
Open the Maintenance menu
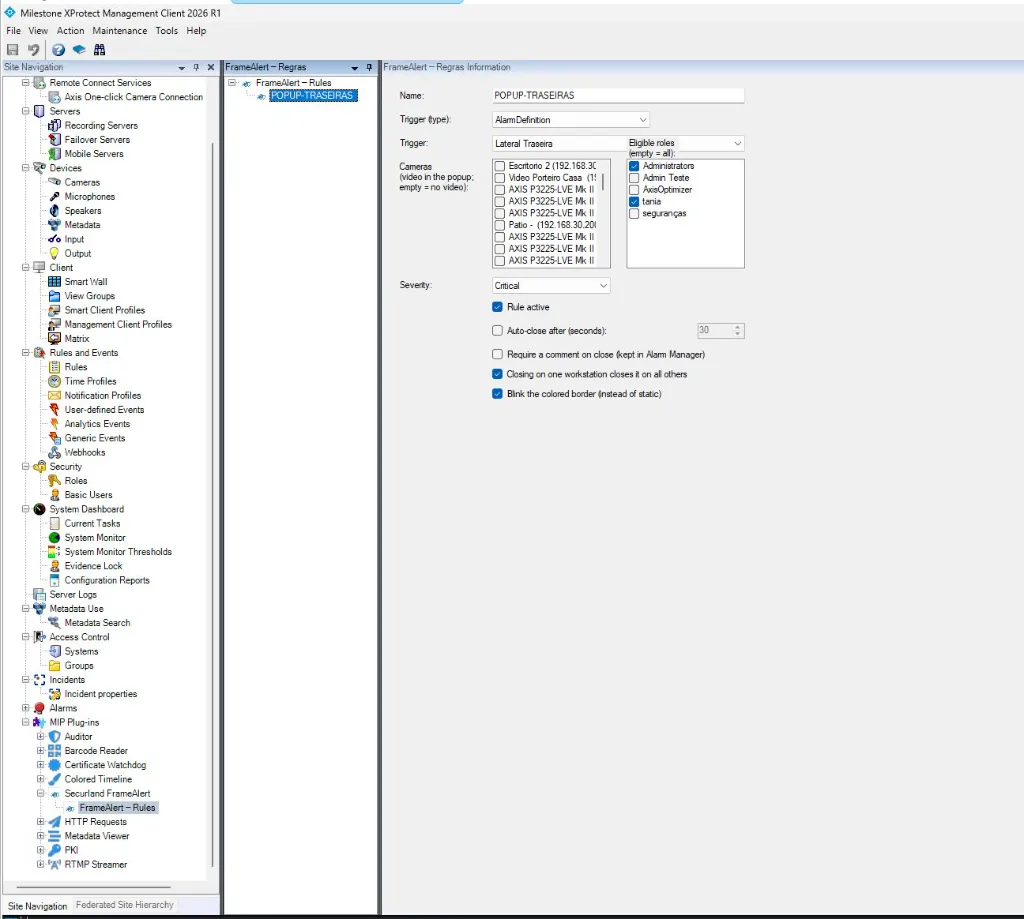tap(120, 31)
